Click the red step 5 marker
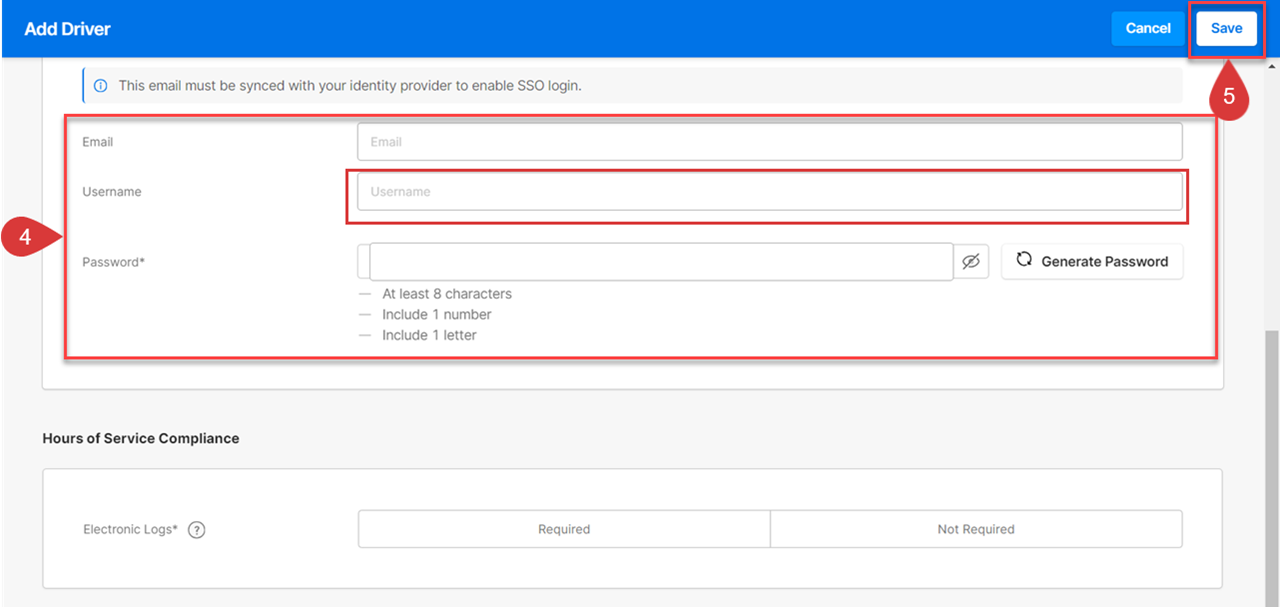Viewport: 1280px width, 607px height. (x=1229, y=99)
